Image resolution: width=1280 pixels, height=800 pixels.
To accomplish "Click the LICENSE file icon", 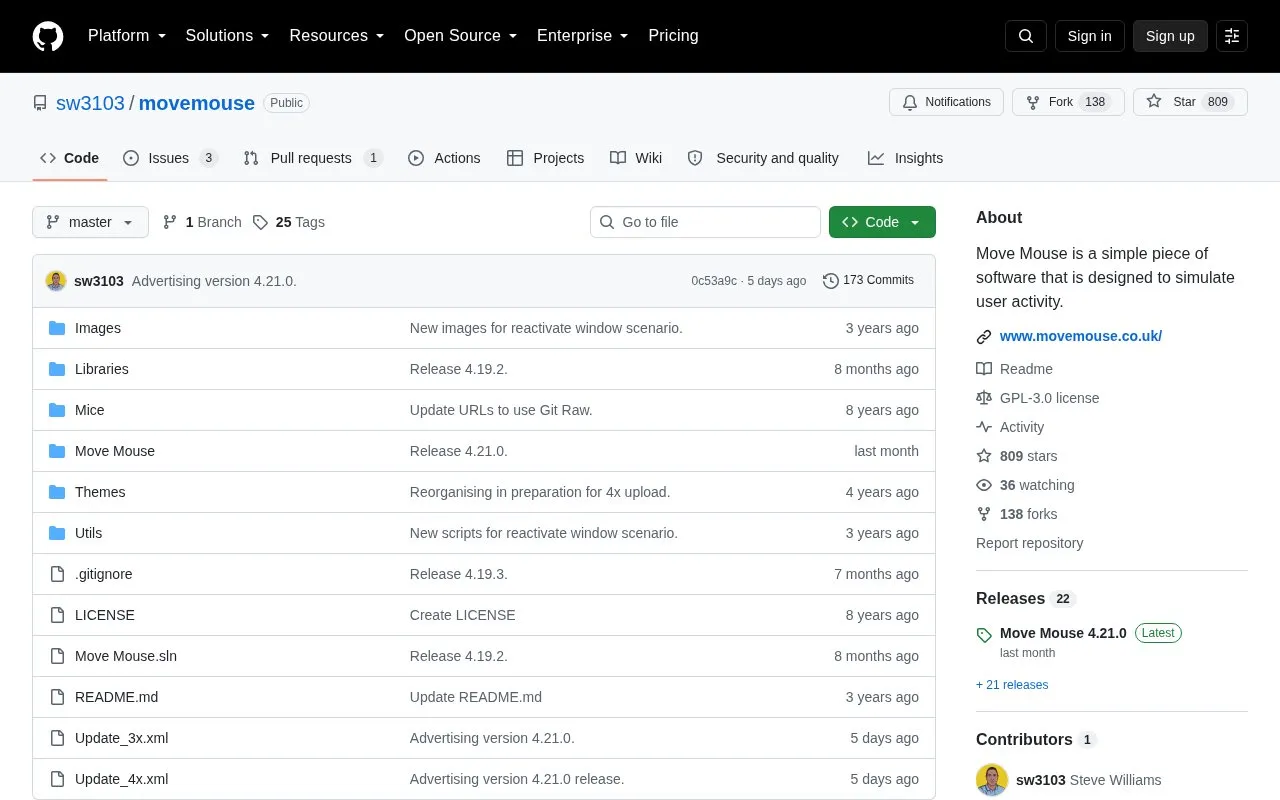I will (57, 615).
